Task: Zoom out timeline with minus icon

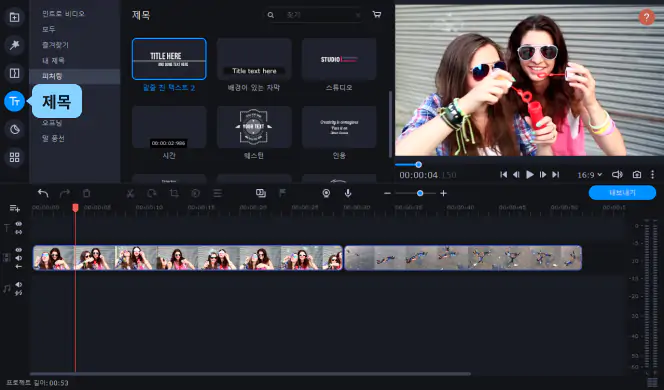Action: [x=387, y=194]
